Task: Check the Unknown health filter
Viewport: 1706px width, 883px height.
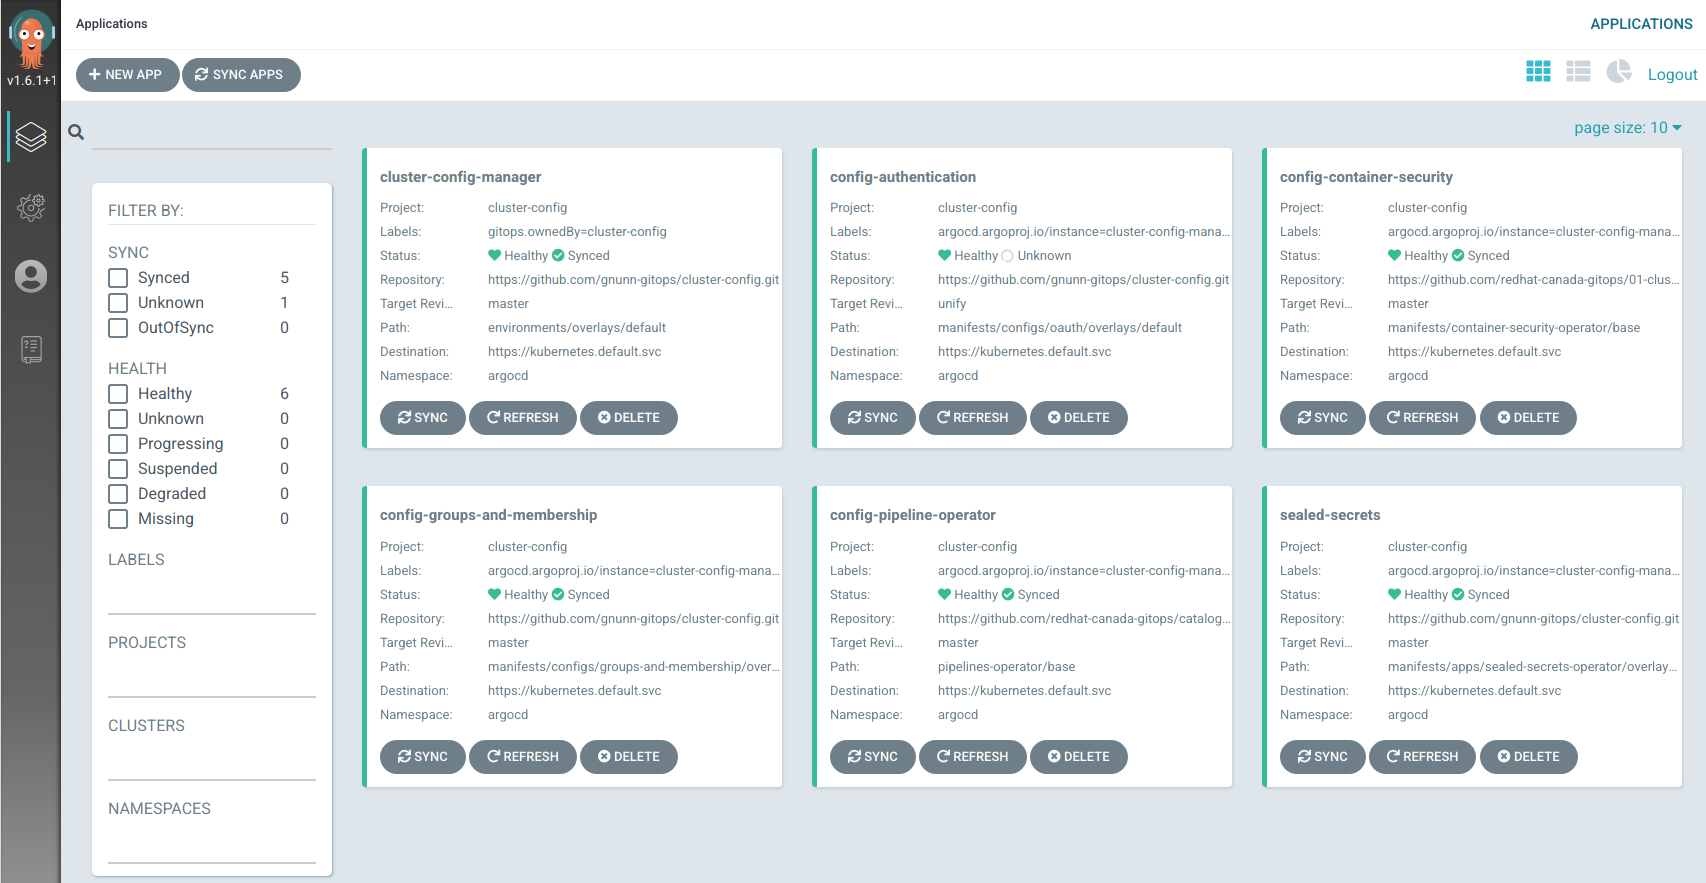Action: (118, 419)
